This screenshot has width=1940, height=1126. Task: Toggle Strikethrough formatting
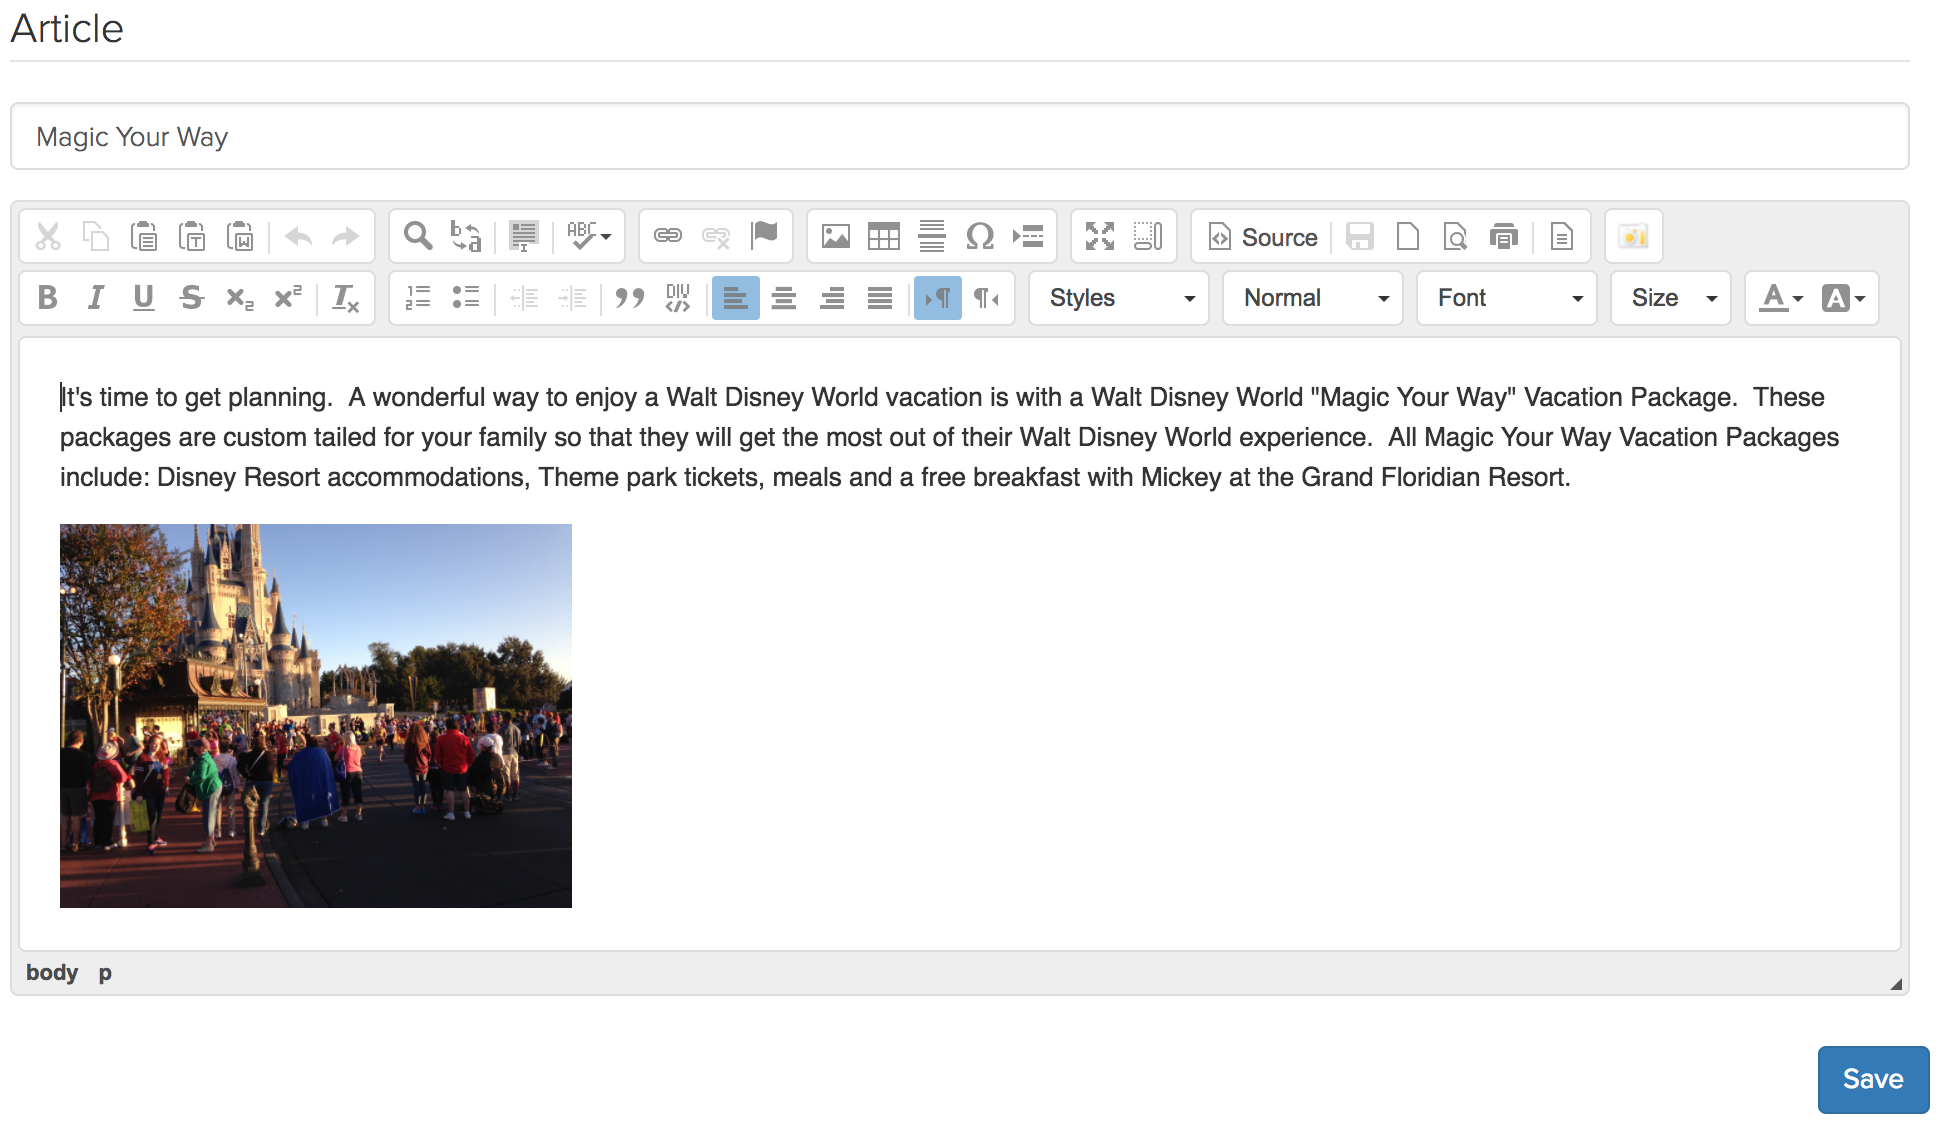(x=192, y=298)
